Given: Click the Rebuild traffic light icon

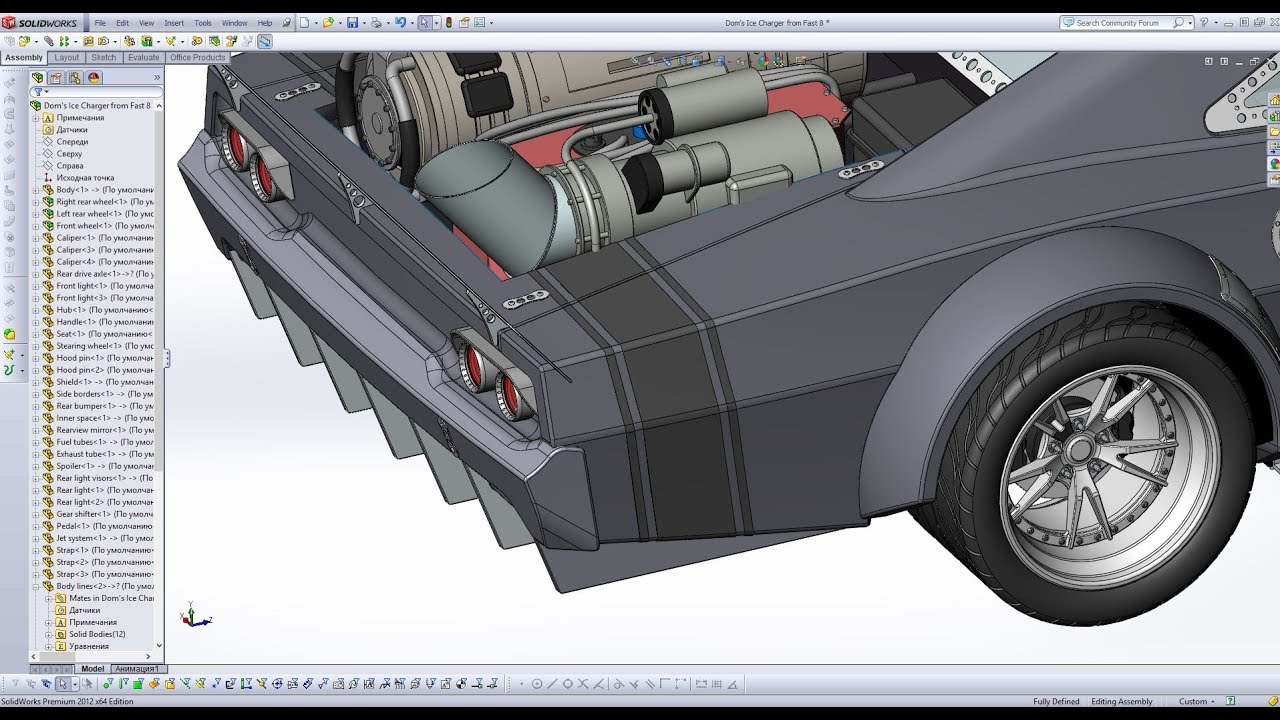Looking at the screenshot, I should tap(449, 22).
